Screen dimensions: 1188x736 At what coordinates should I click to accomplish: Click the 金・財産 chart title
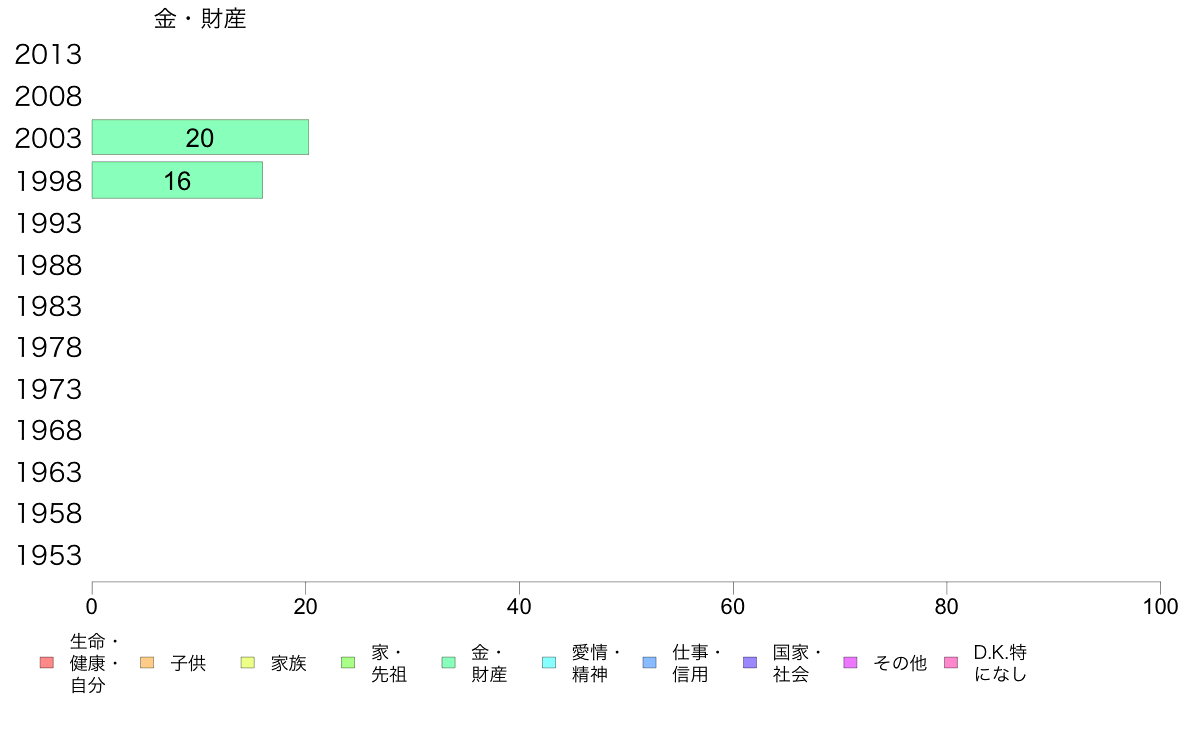click(200, 19)
